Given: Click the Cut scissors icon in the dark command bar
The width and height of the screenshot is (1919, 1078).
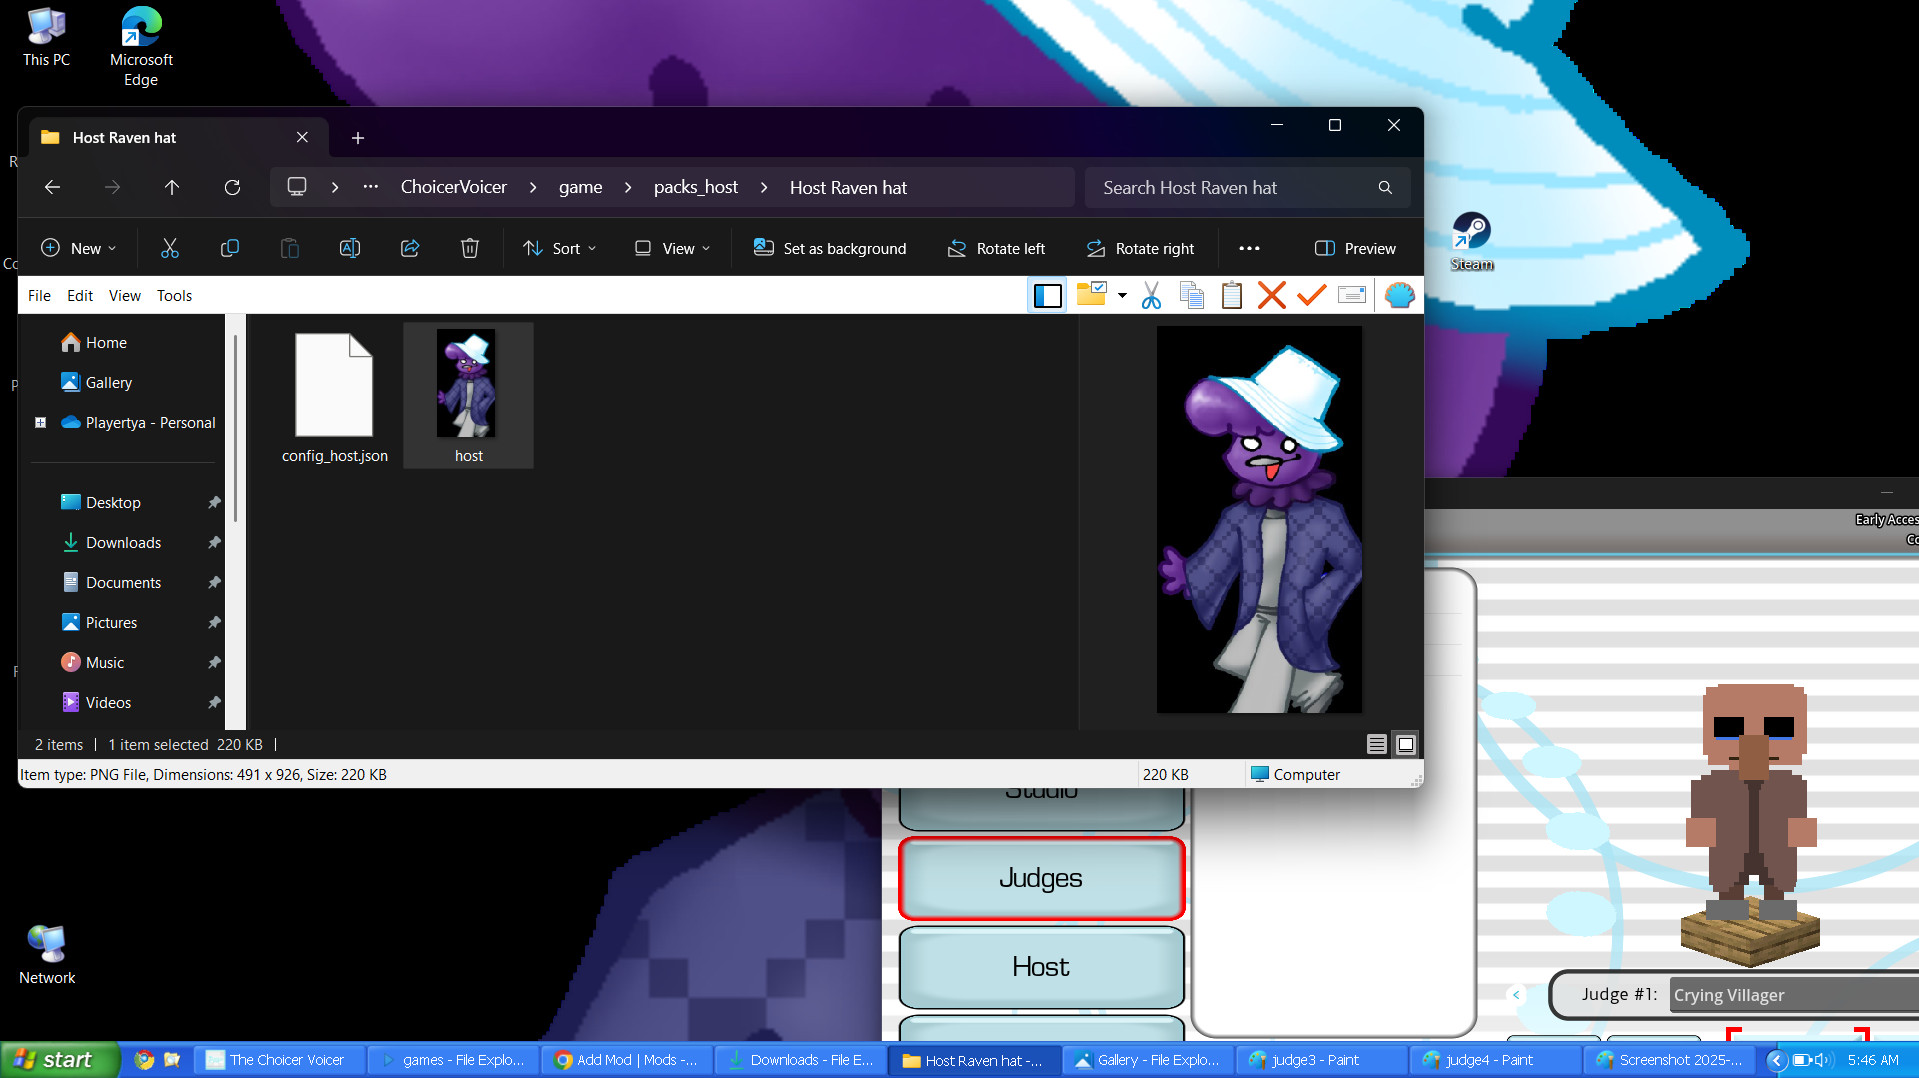Looking at the screenshot, I should (x=170, y=248).
